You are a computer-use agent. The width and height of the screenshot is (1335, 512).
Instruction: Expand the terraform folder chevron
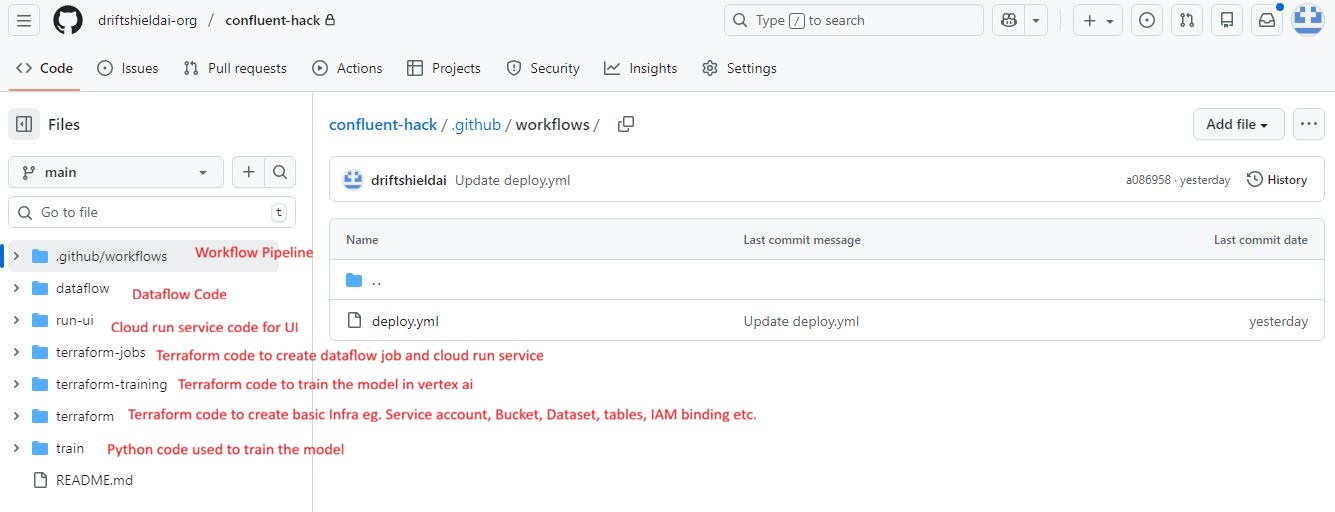tap(16, 416)
